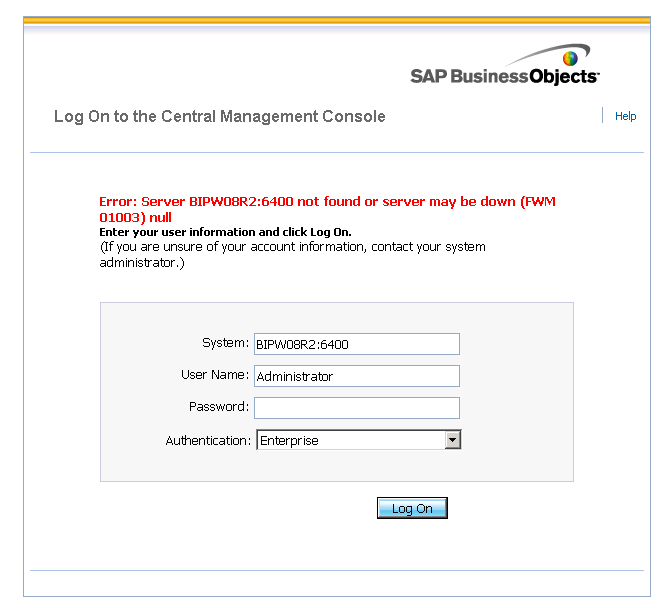Click the 'contact your system administrator' note
Screen dimensions: 661x608
[x=293, y=255]
